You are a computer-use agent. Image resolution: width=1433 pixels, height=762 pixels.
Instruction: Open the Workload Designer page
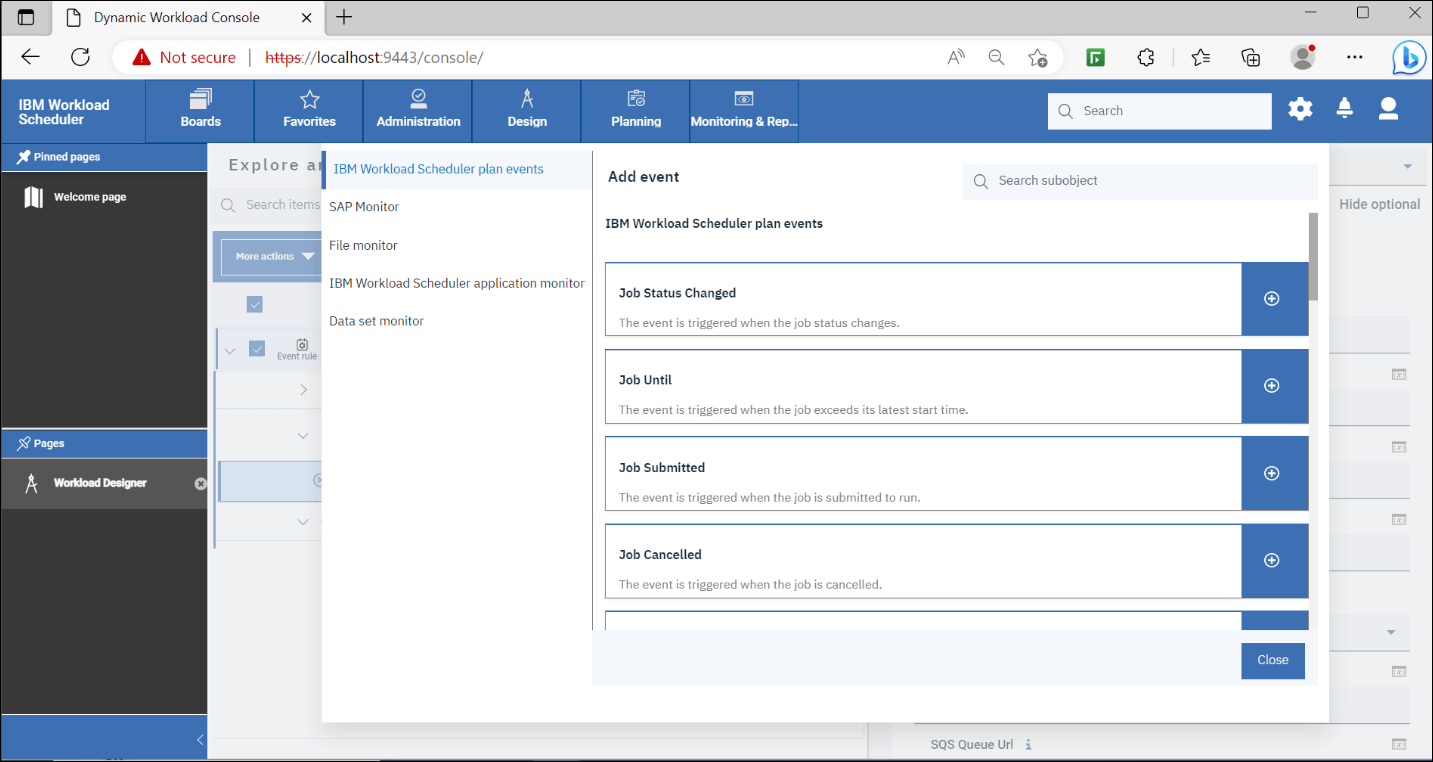(100, 483)
